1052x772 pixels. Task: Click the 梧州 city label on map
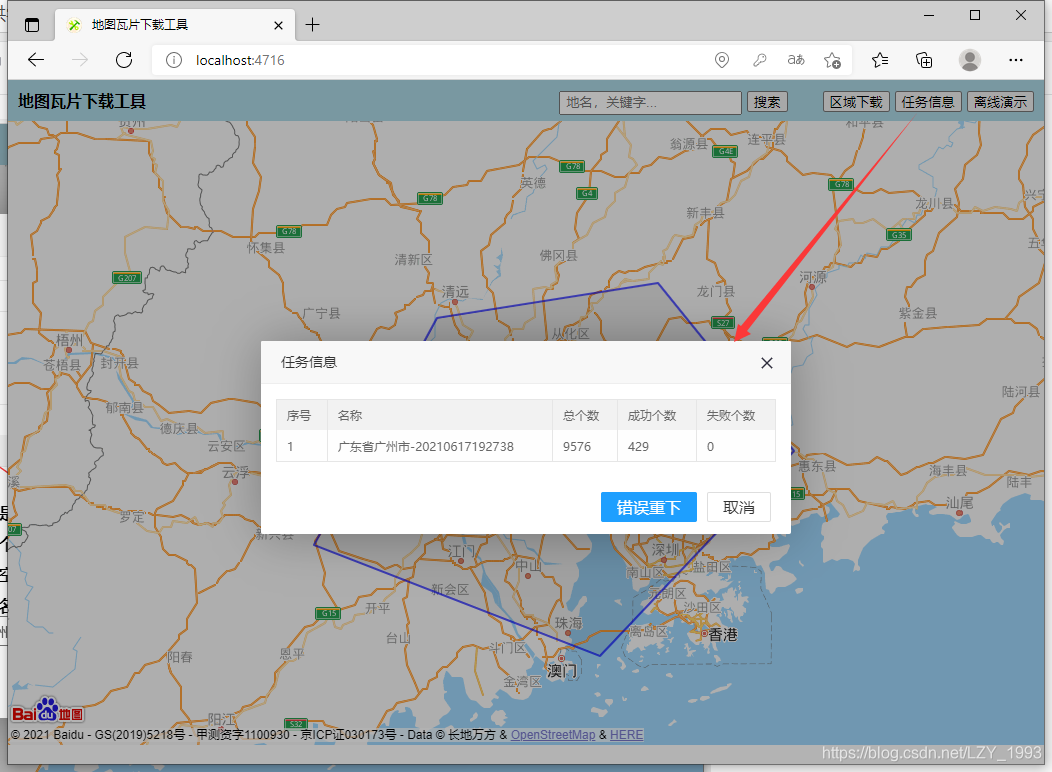(69, 340)
